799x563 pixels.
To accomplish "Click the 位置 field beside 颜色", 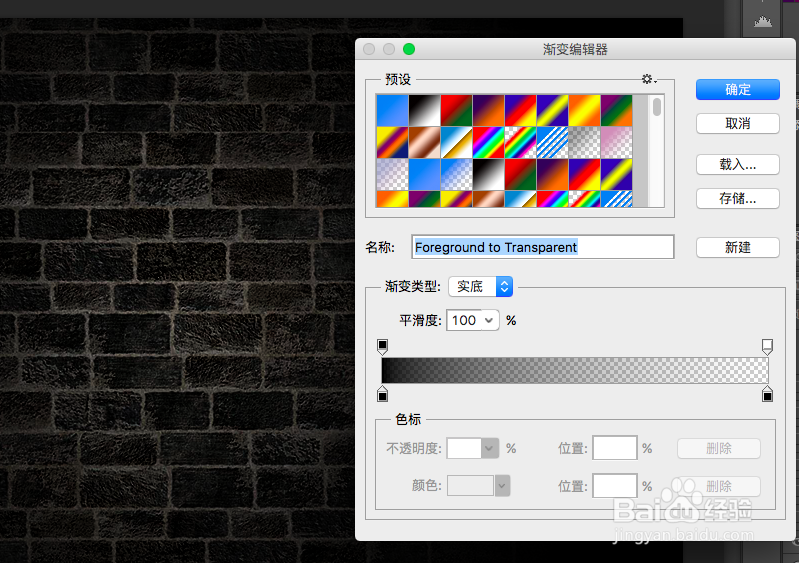I will [615, 486].
